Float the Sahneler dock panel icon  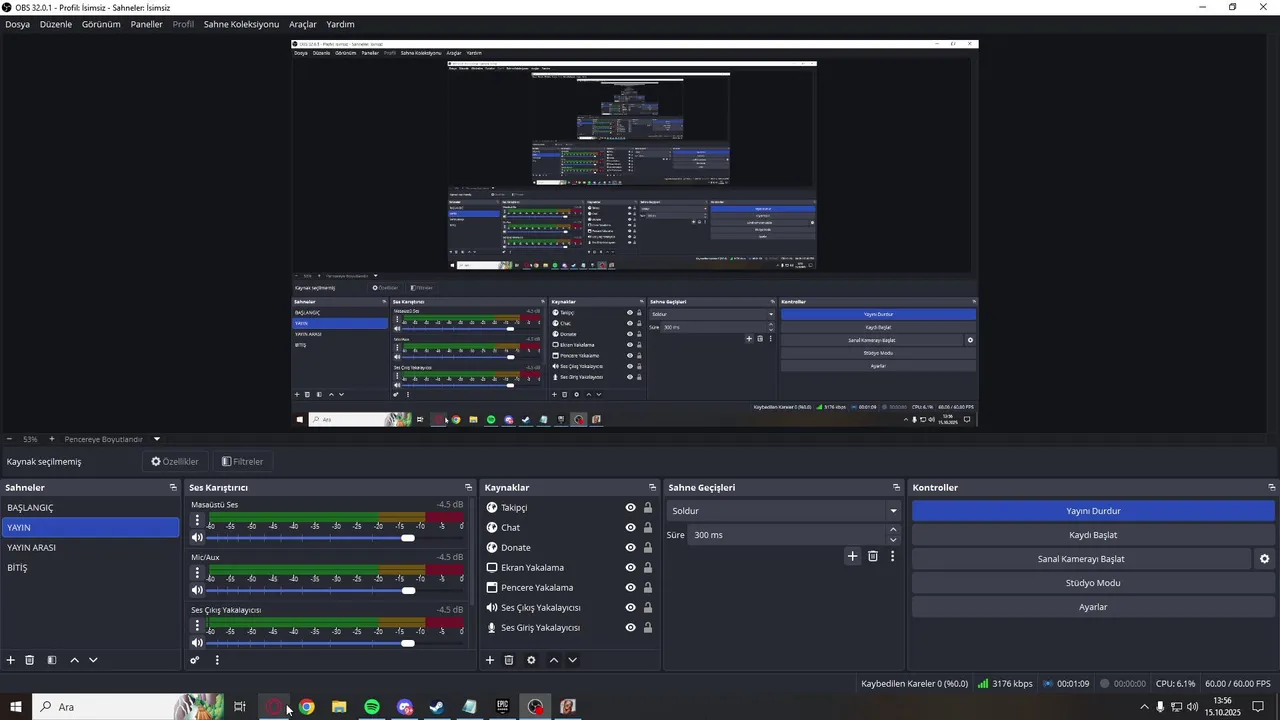pos(173,488)
